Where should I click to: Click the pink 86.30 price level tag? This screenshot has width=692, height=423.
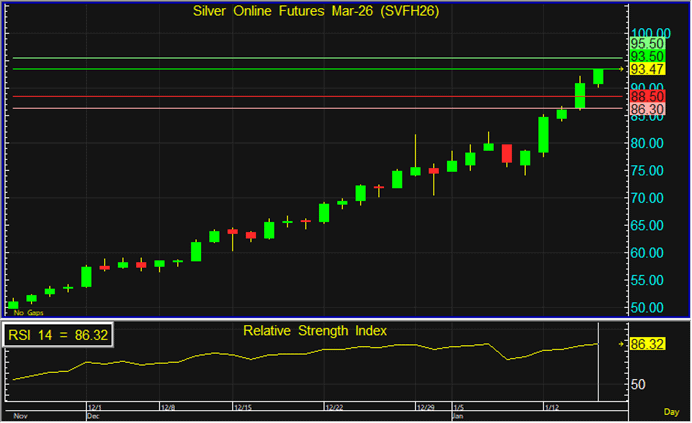[647, 107]
